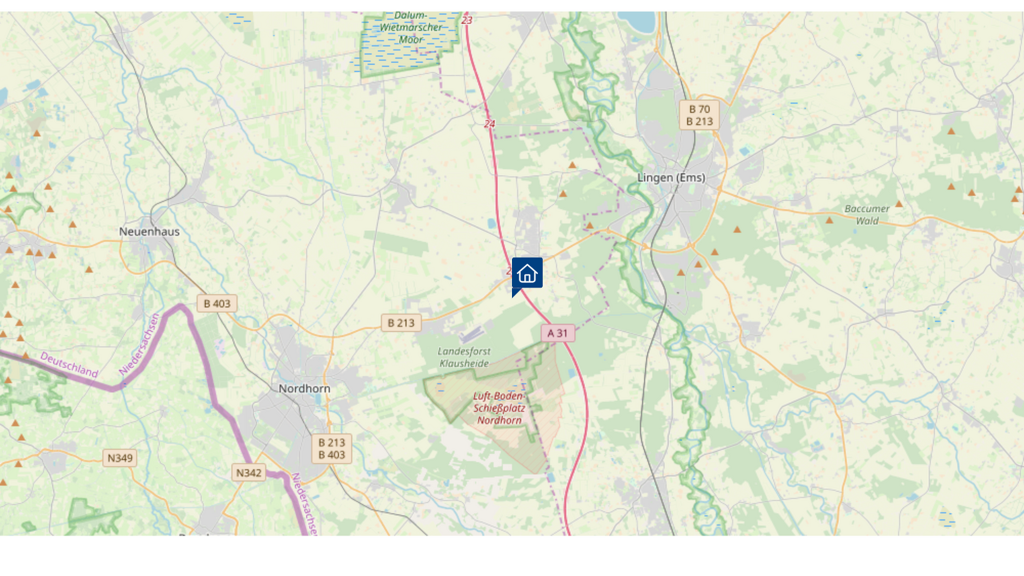Click the B 70 B 213 road sign

699,116
